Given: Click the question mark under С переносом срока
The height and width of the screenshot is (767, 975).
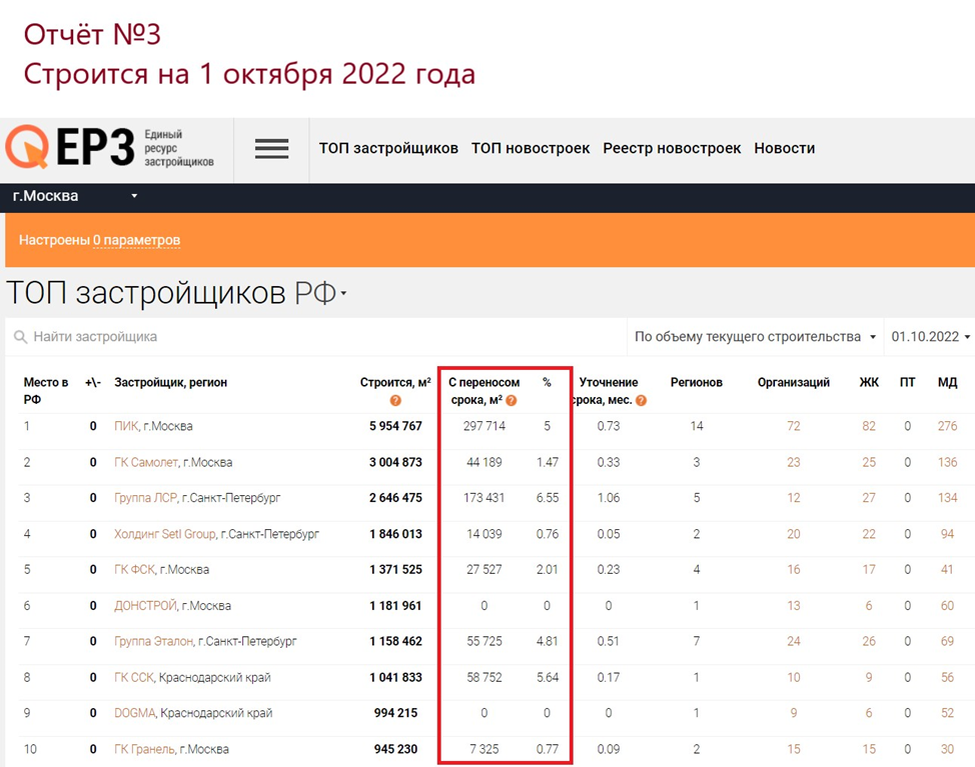Looking at the screenshot, I should point(511,400).
